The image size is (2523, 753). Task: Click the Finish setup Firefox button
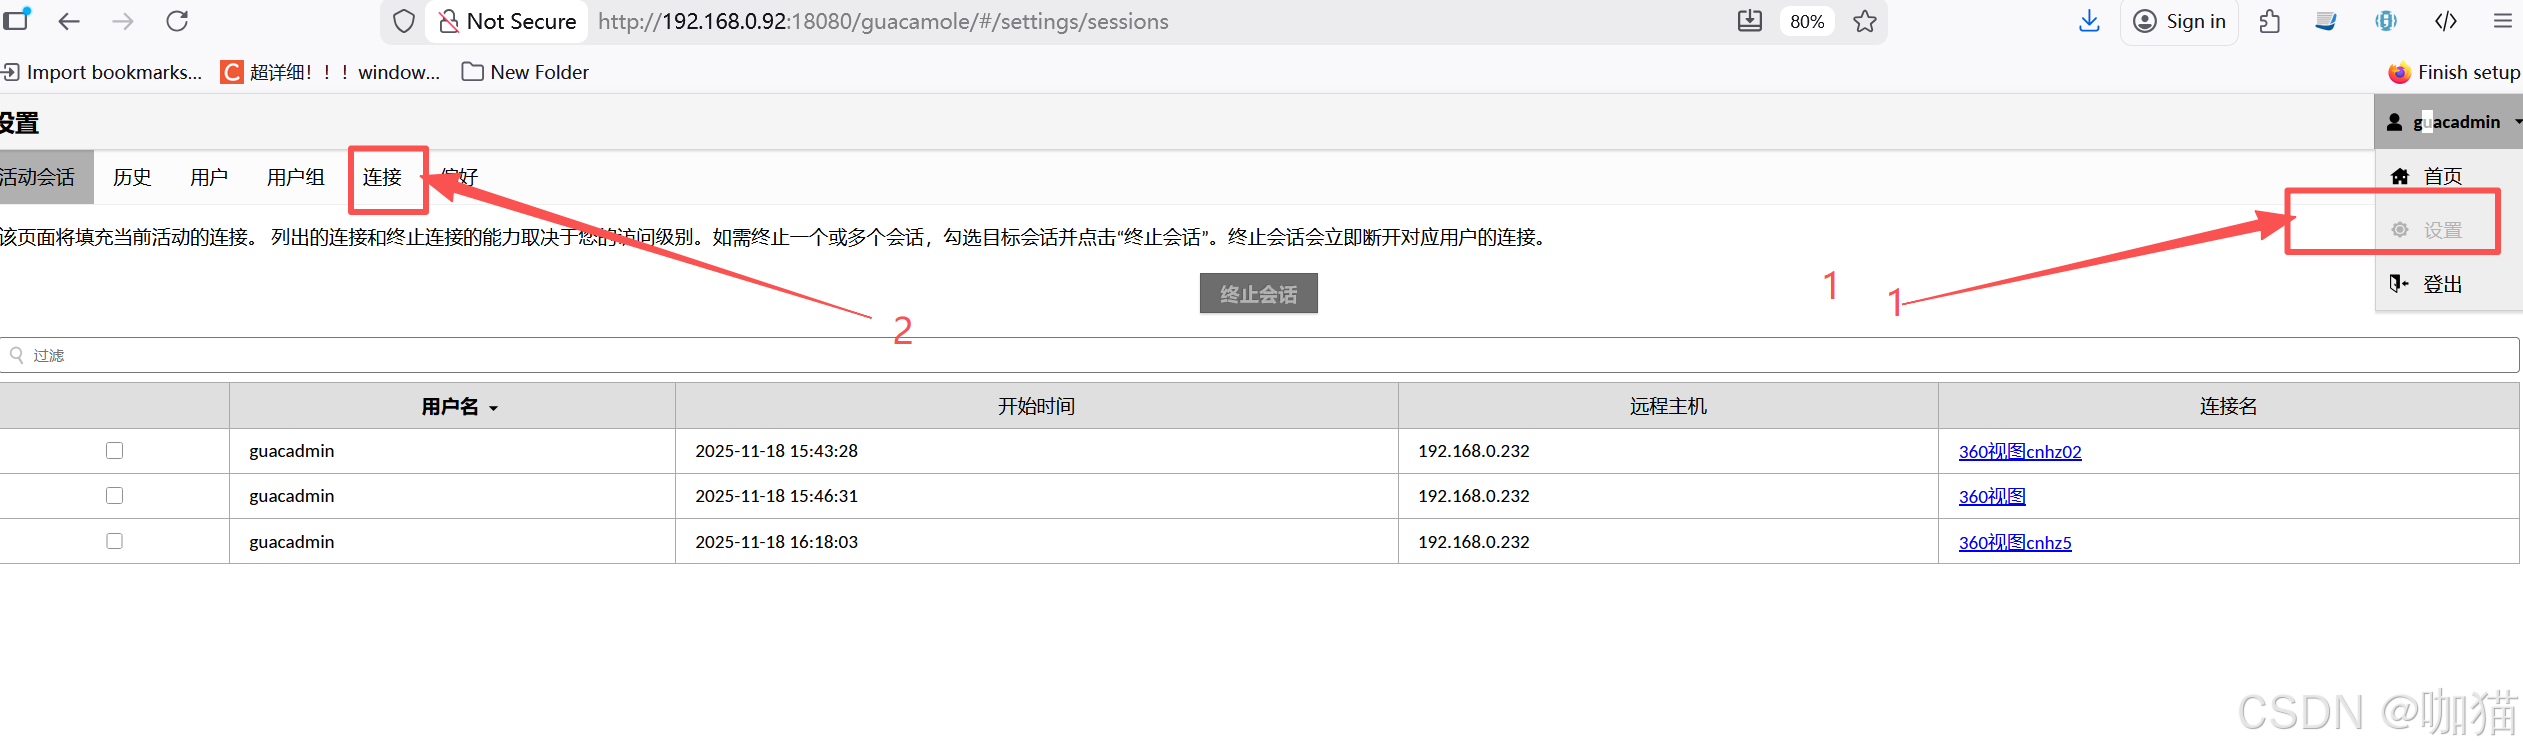2454,72
